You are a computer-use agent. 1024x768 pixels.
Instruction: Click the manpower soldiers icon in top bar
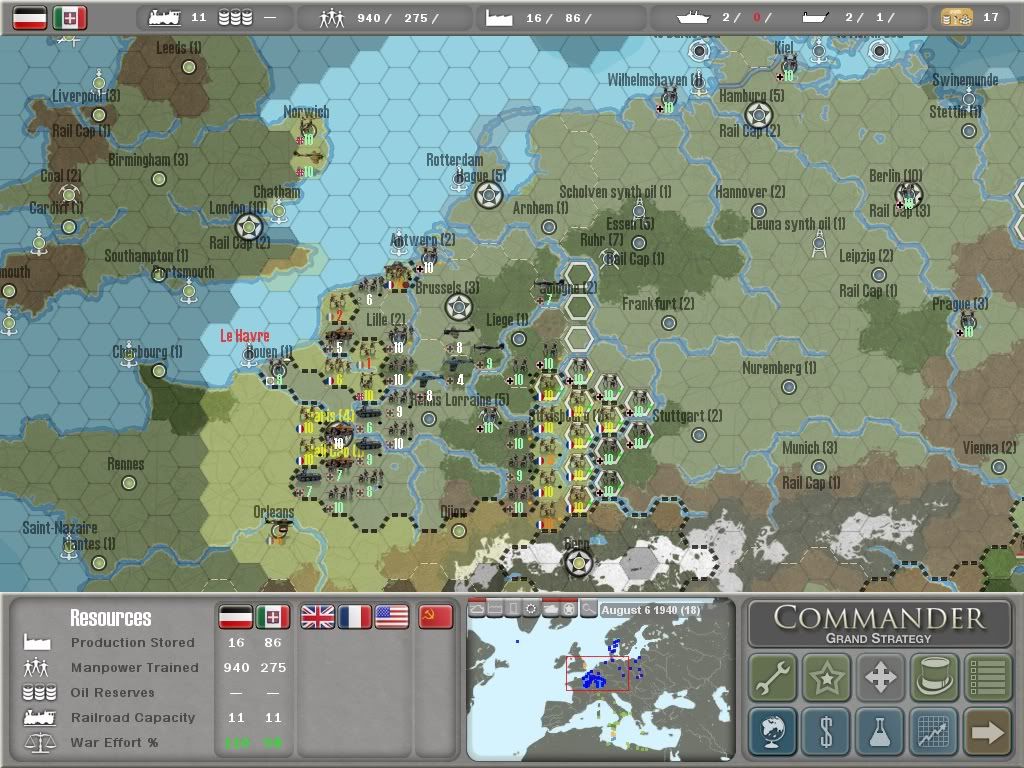pyautogui.click(x=332, y=18)
